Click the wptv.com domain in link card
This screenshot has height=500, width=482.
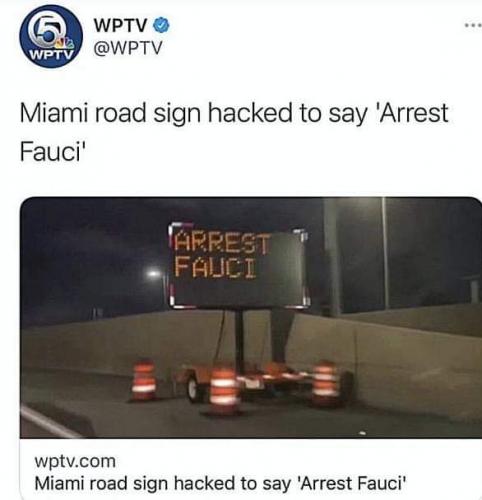[x=75, y=462]
